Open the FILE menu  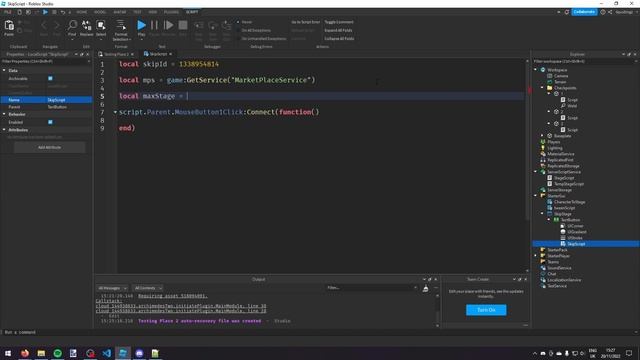pos(8,12)
